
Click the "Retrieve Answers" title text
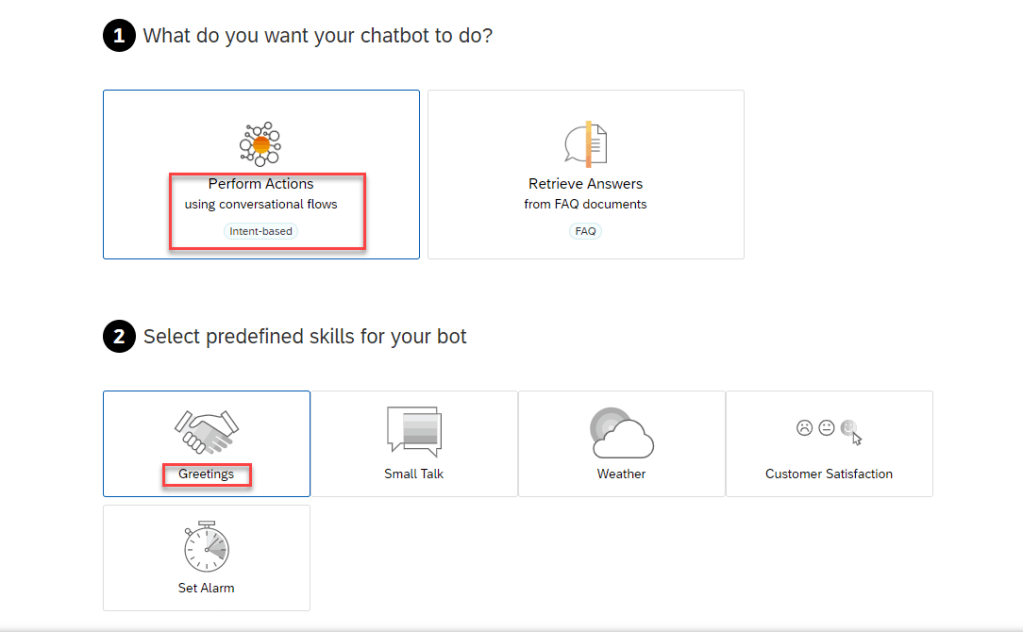(x=585, y=184)
